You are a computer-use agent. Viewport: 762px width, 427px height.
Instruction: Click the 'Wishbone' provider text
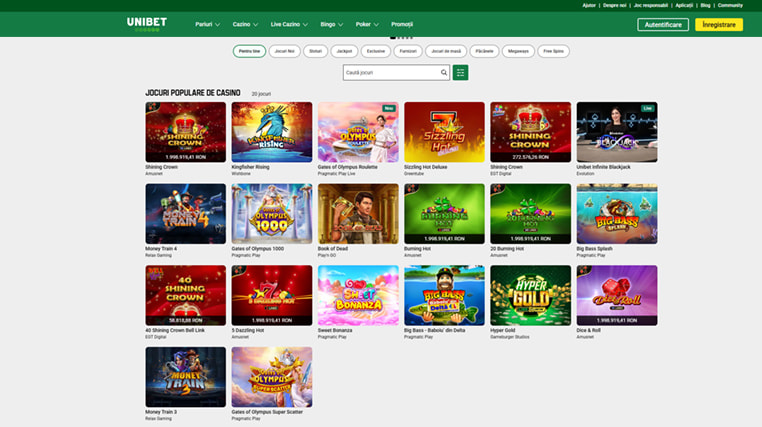241,173
